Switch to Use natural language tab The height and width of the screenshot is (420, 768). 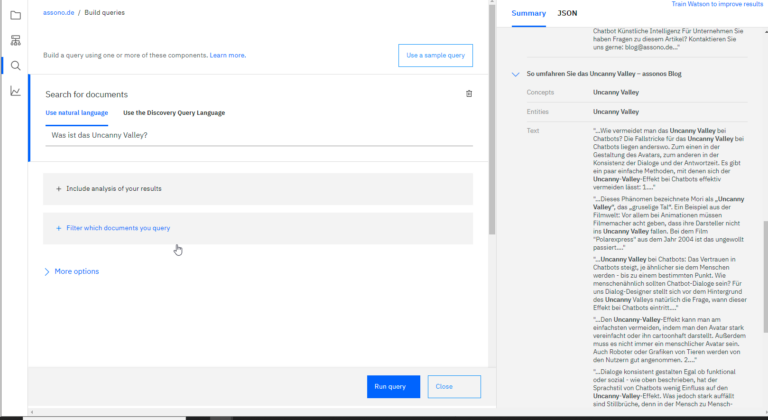(76, 113)
